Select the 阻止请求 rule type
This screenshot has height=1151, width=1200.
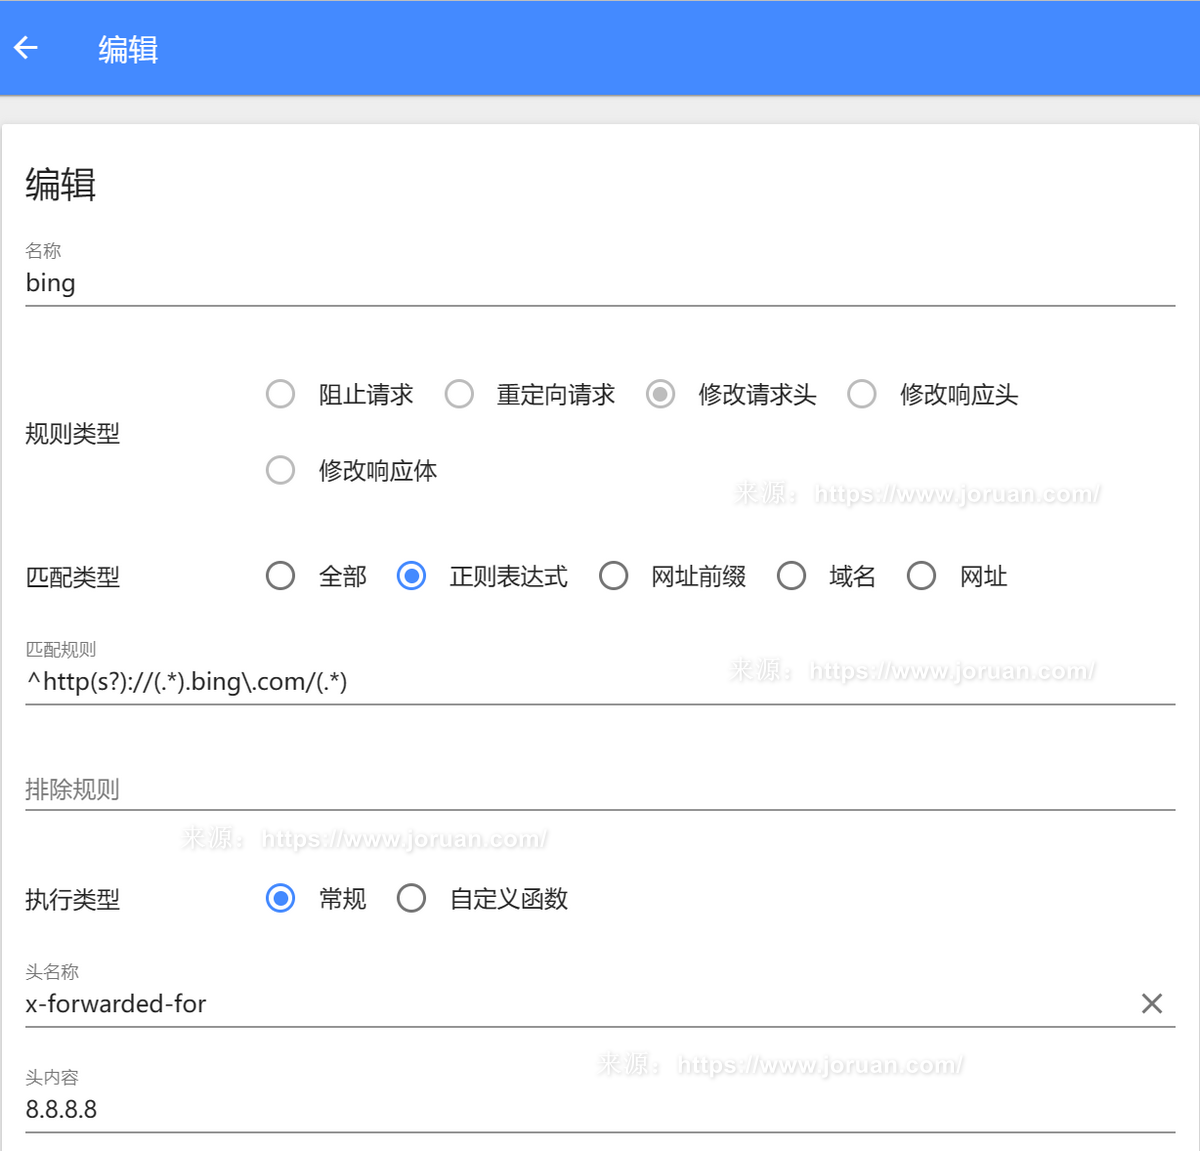point(281,394)
